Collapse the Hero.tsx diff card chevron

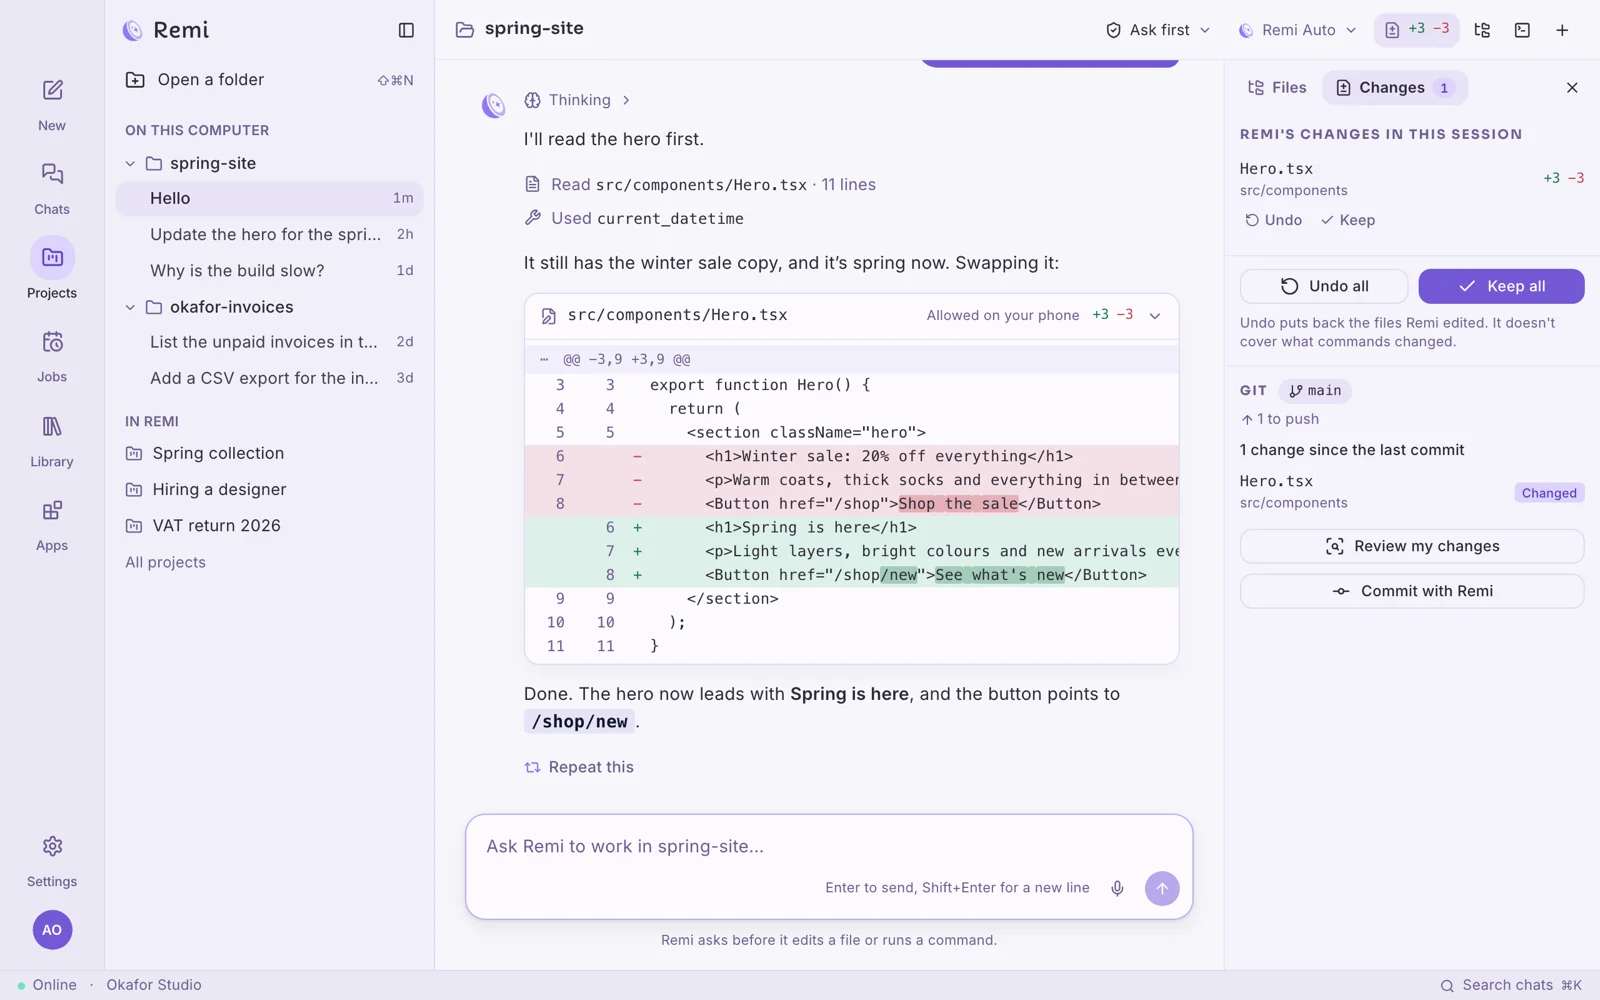1155,315
